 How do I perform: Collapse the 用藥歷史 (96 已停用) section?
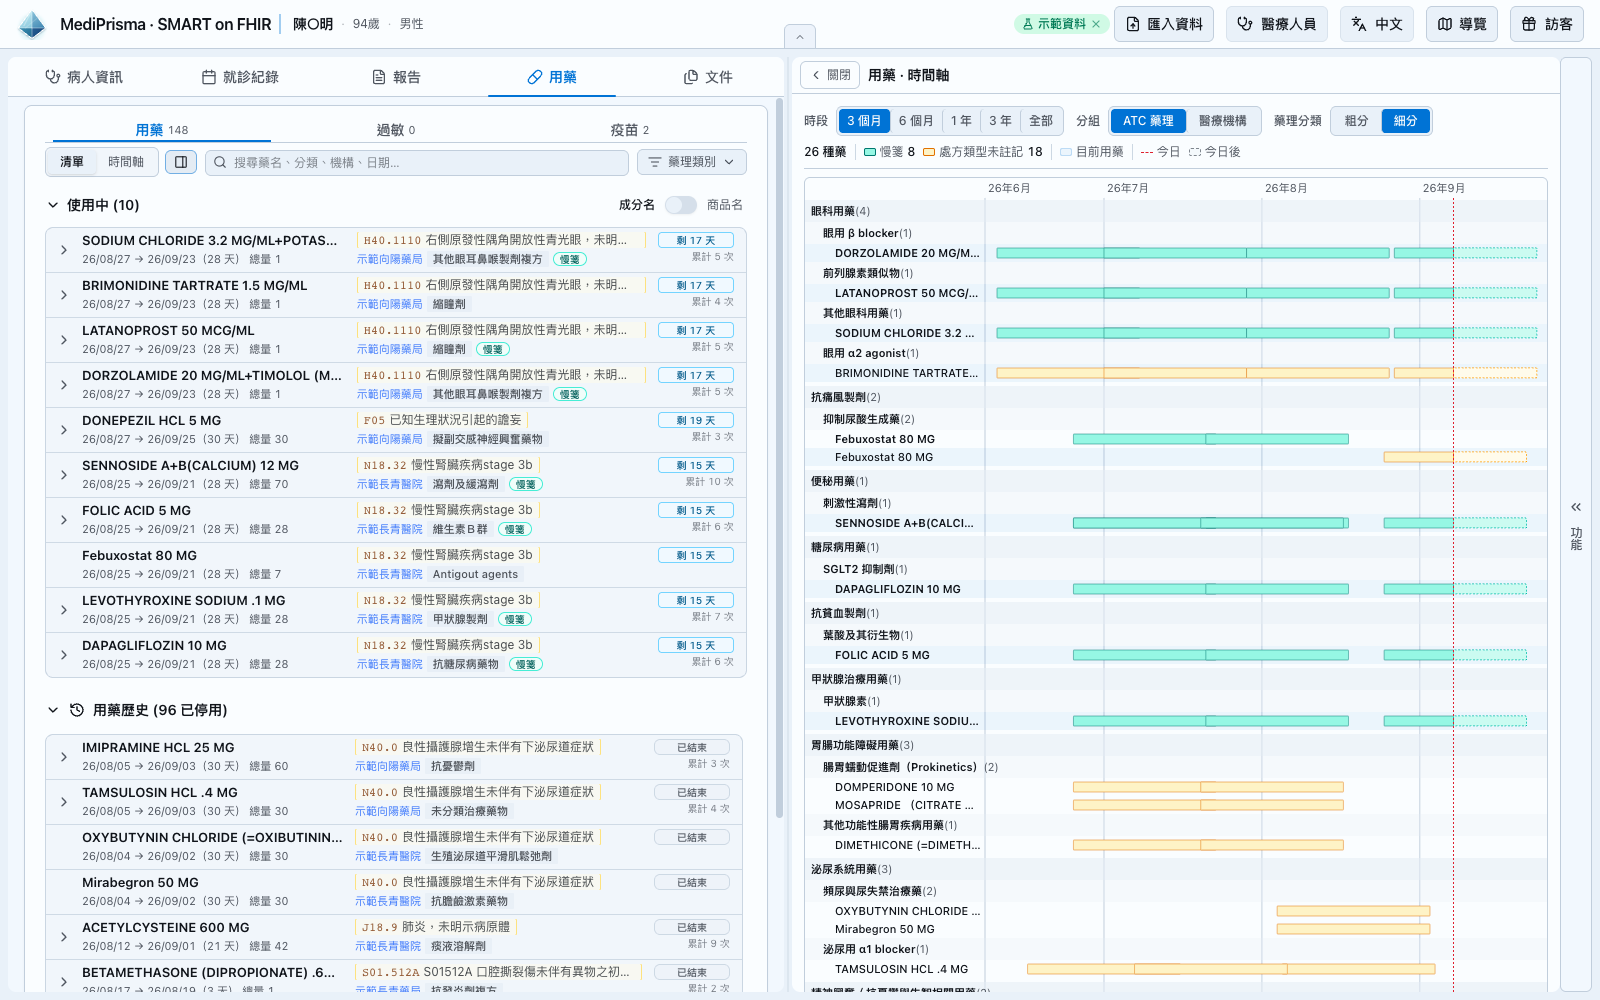pyautogui.click(x=54, y=710)
